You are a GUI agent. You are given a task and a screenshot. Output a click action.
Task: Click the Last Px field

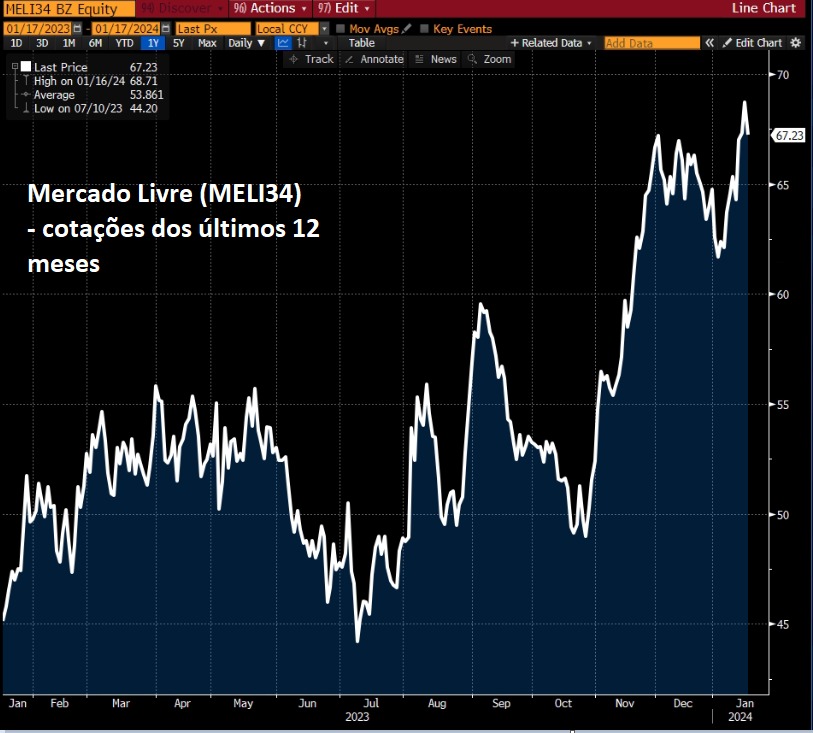(x=213, y=29)
